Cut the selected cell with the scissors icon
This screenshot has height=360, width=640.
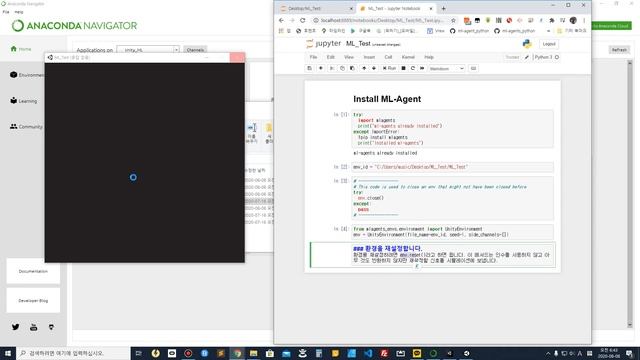pyautogui.click(x=332, y=69)
